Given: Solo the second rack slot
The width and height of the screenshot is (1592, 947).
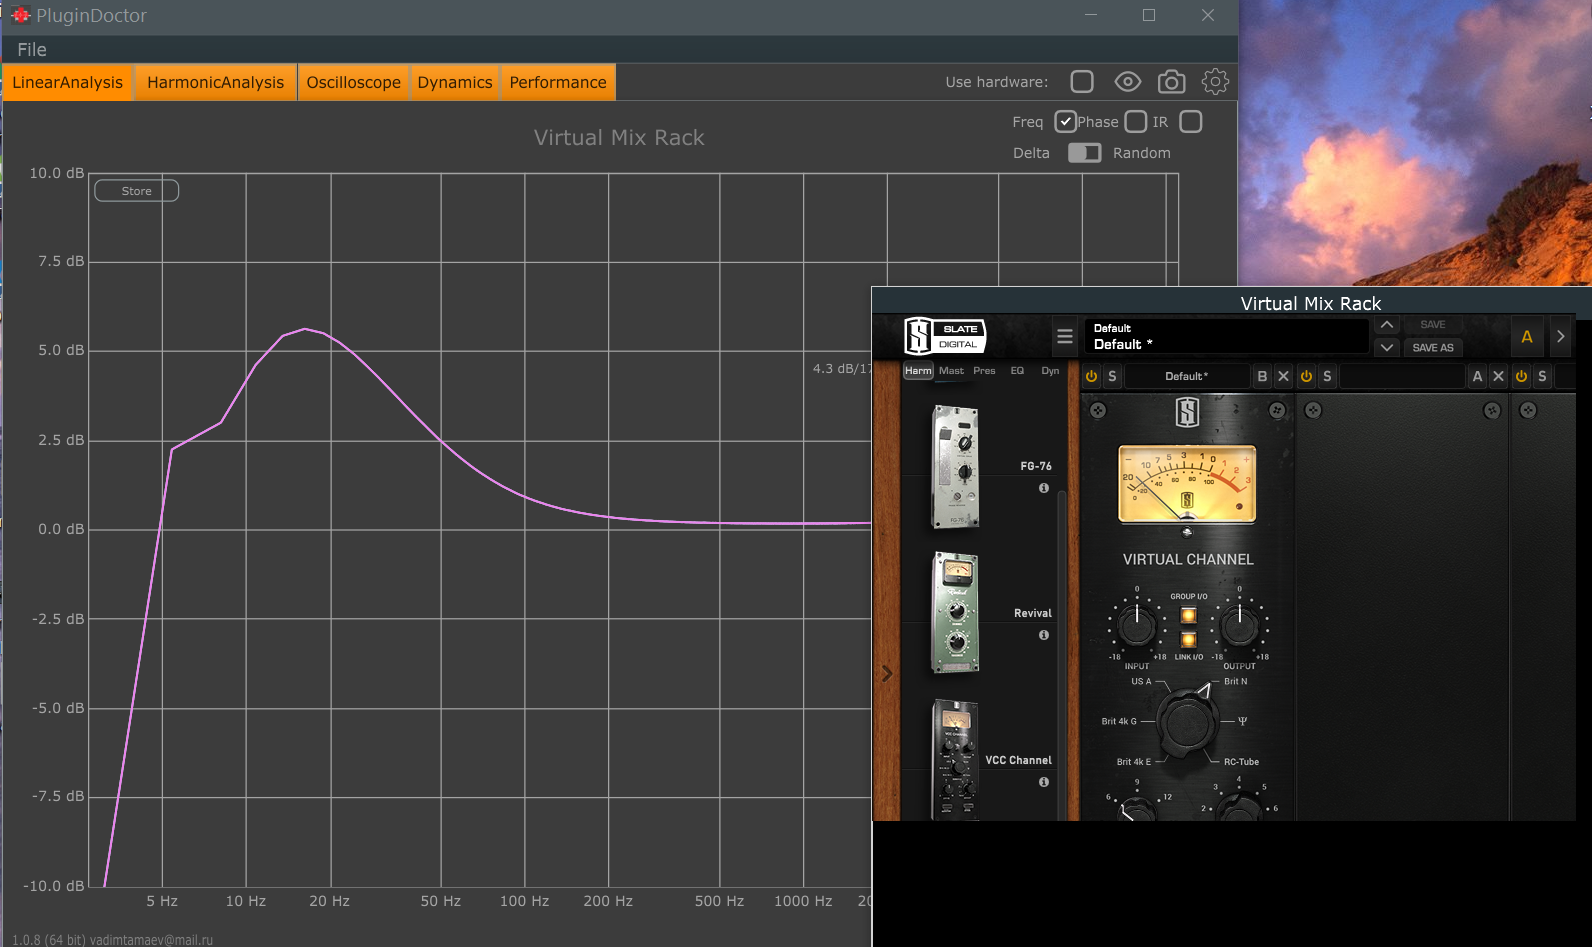Looking at the screenshot, I should 1327,376.
